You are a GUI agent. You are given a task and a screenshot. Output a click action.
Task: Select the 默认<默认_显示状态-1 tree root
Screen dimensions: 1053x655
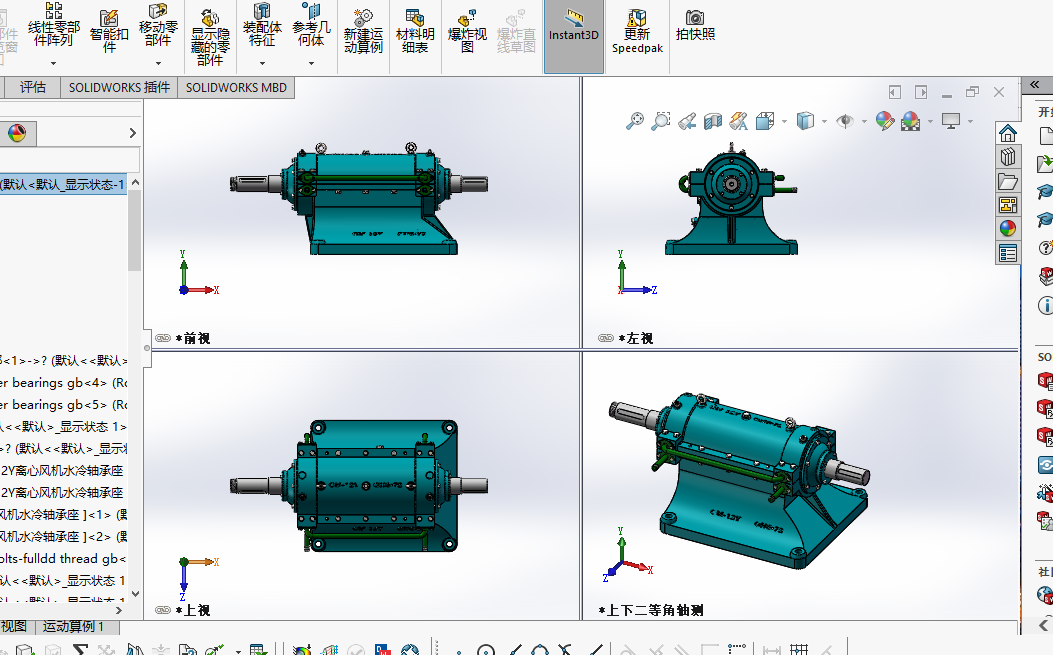click(x=63, y=184)
